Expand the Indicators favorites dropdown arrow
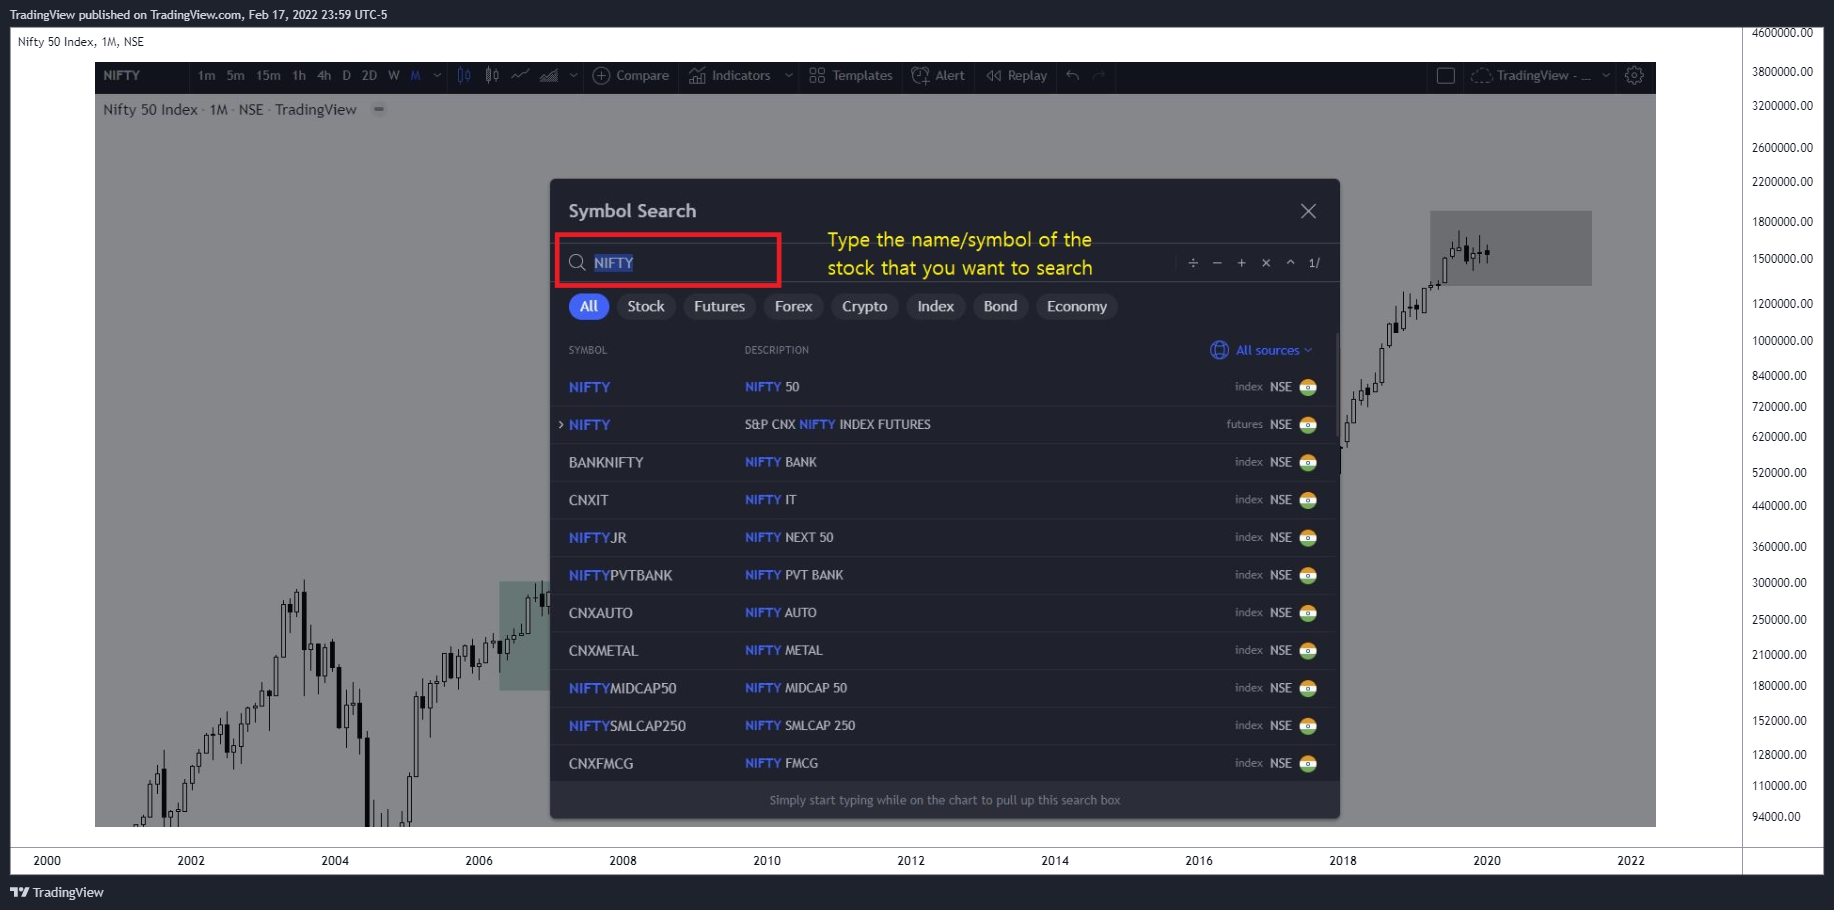The width and height of the screenshot is (1834, 910). pos(788,75)
